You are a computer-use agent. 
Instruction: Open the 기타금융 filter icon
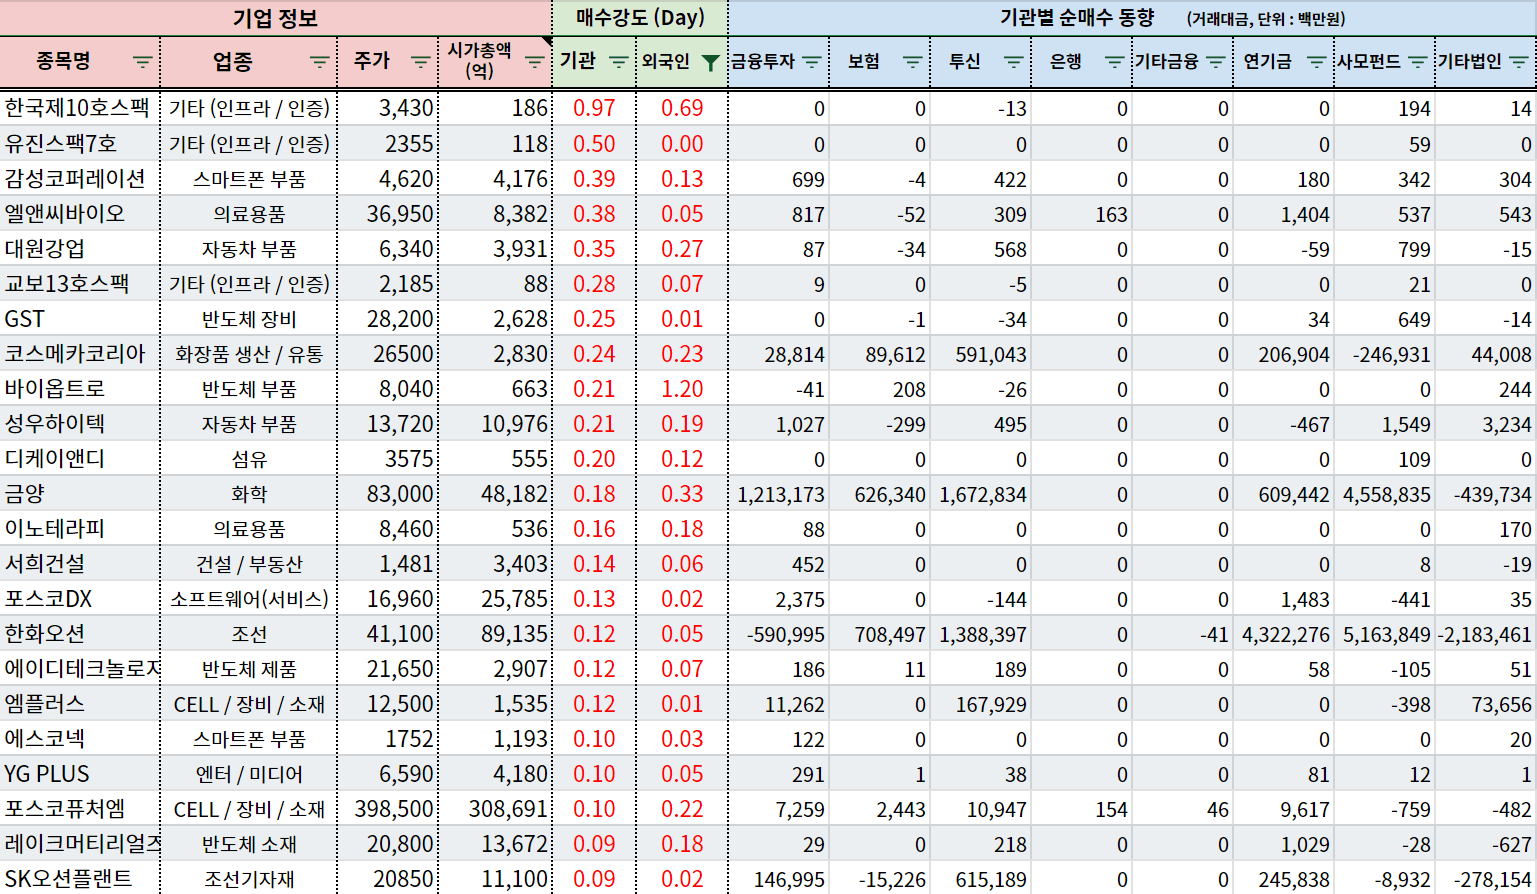[1215, 62]
